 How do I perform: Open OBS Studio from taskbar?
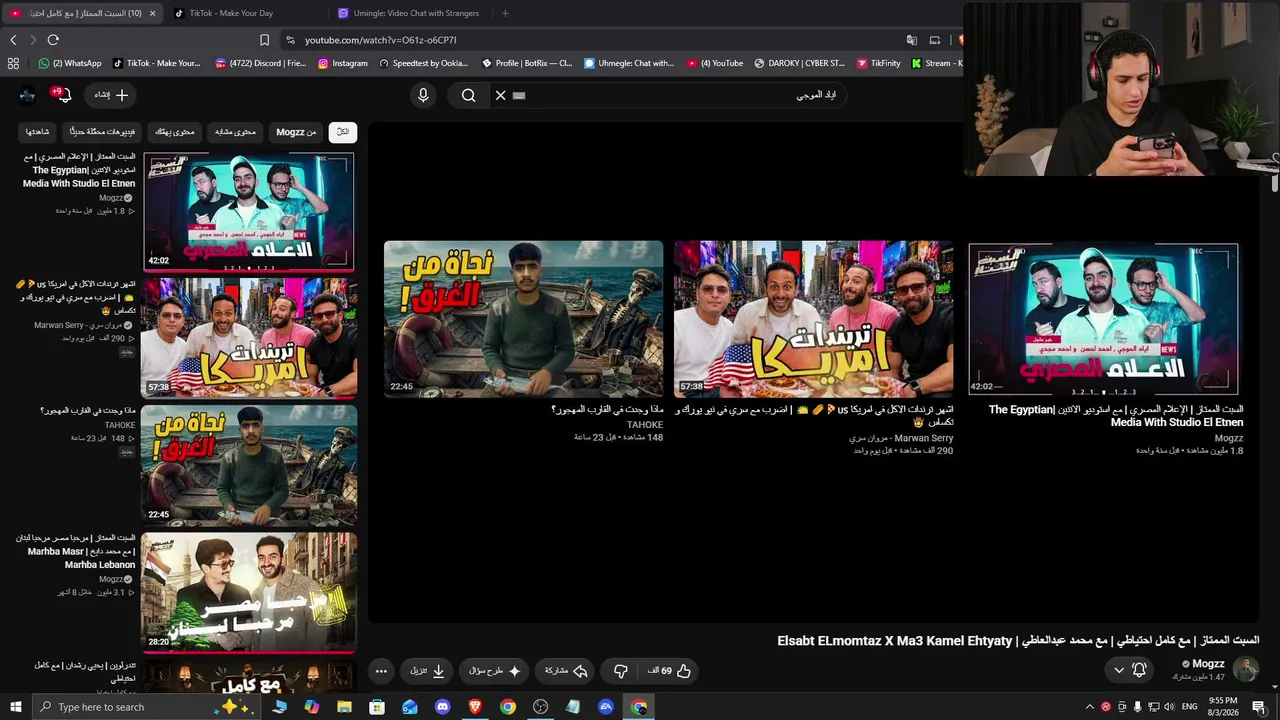(540, 707)
